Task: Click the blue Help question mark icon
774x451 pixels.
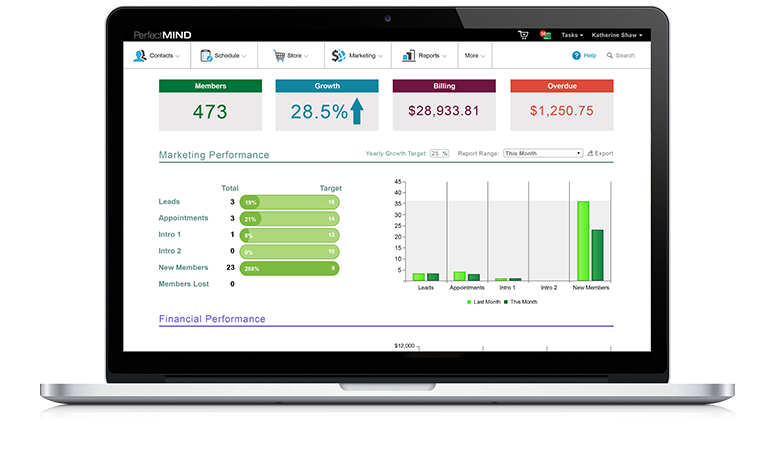Action: click(576, 56)
